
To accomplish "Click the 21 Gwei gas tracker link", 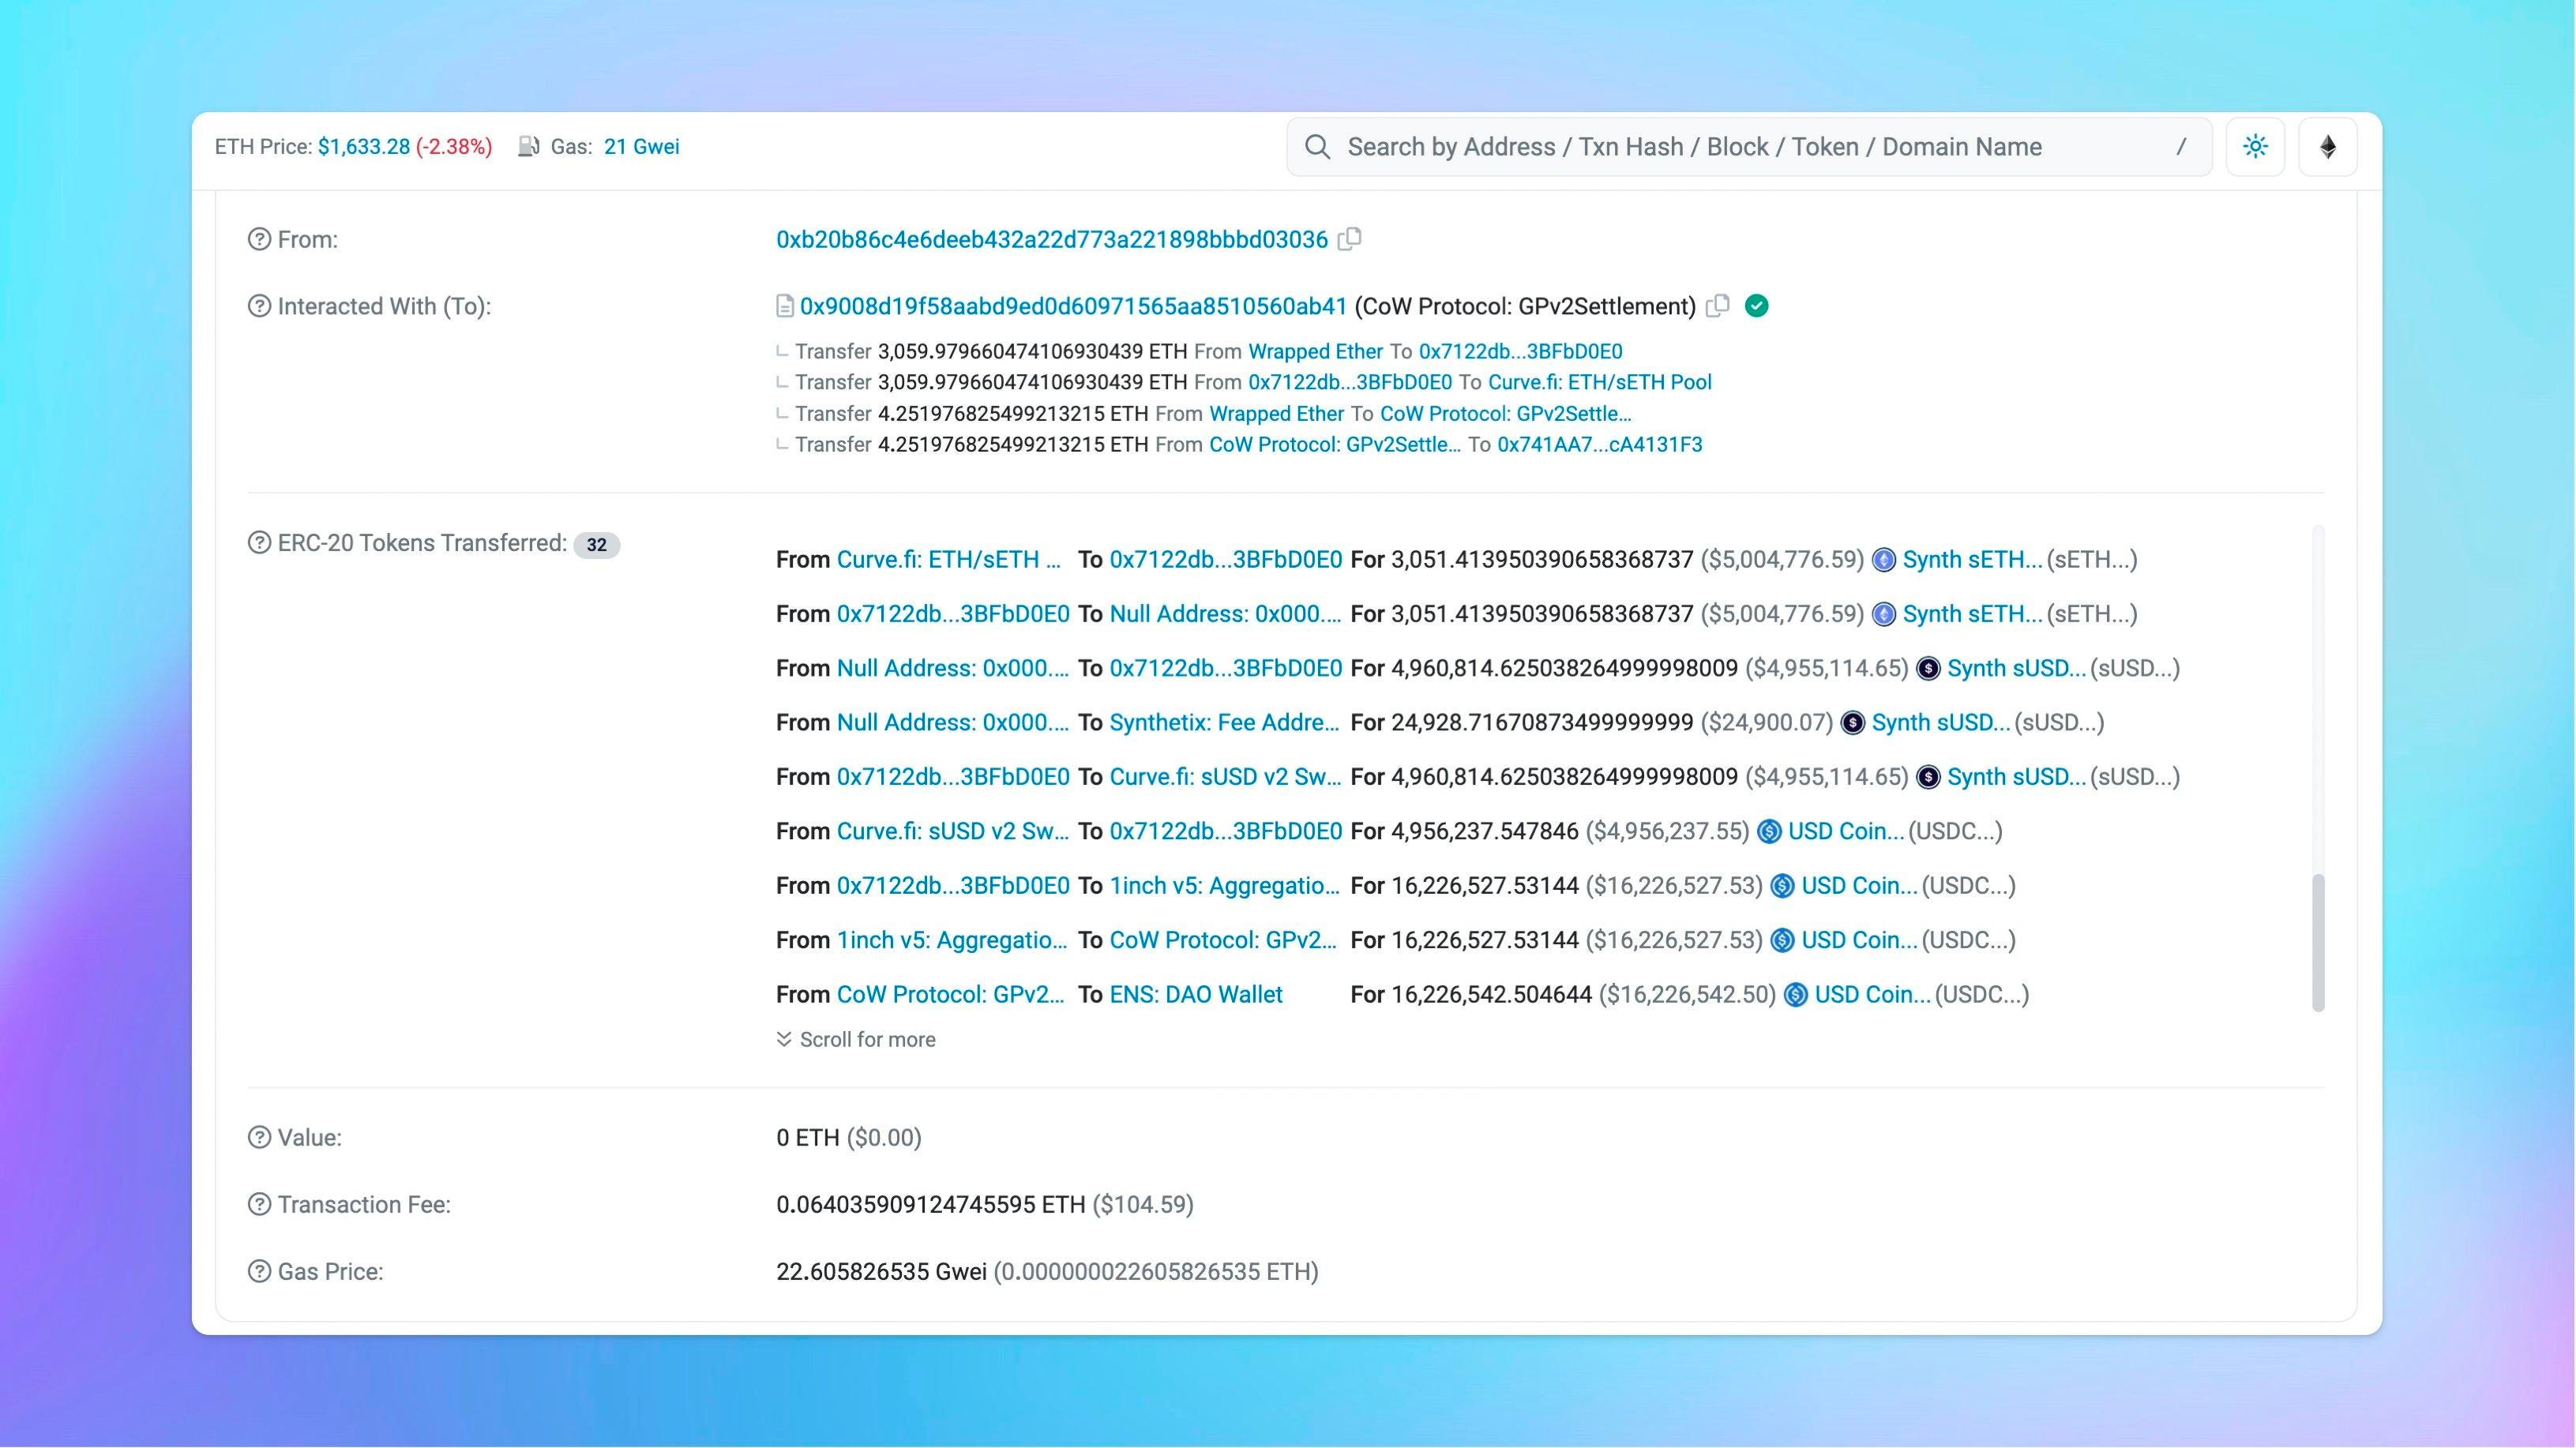I will [641, 147].
